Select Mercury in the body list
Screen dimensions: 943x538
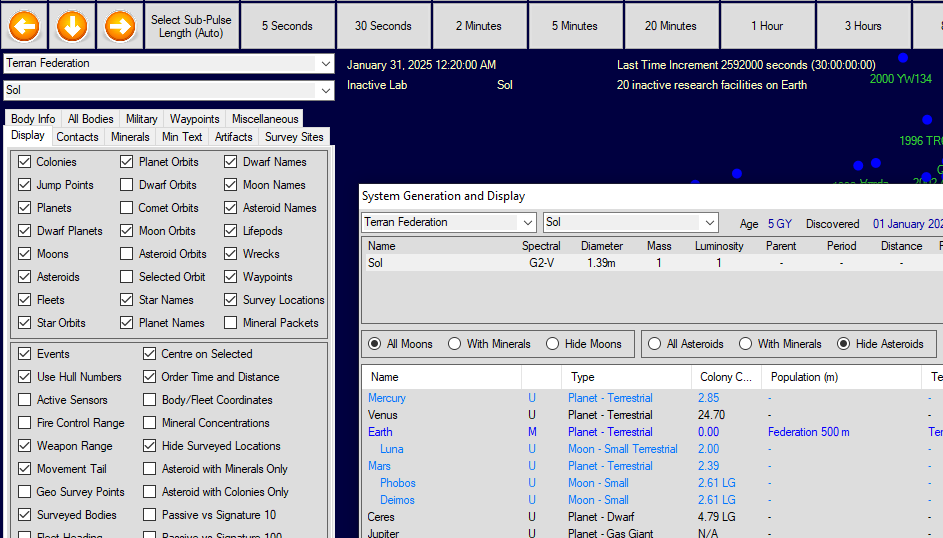[x=652, y=398]
